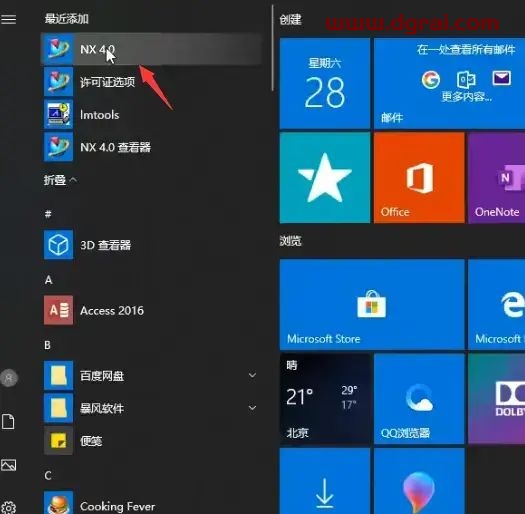Collapse recently added with 折叠

pos(60,180)
